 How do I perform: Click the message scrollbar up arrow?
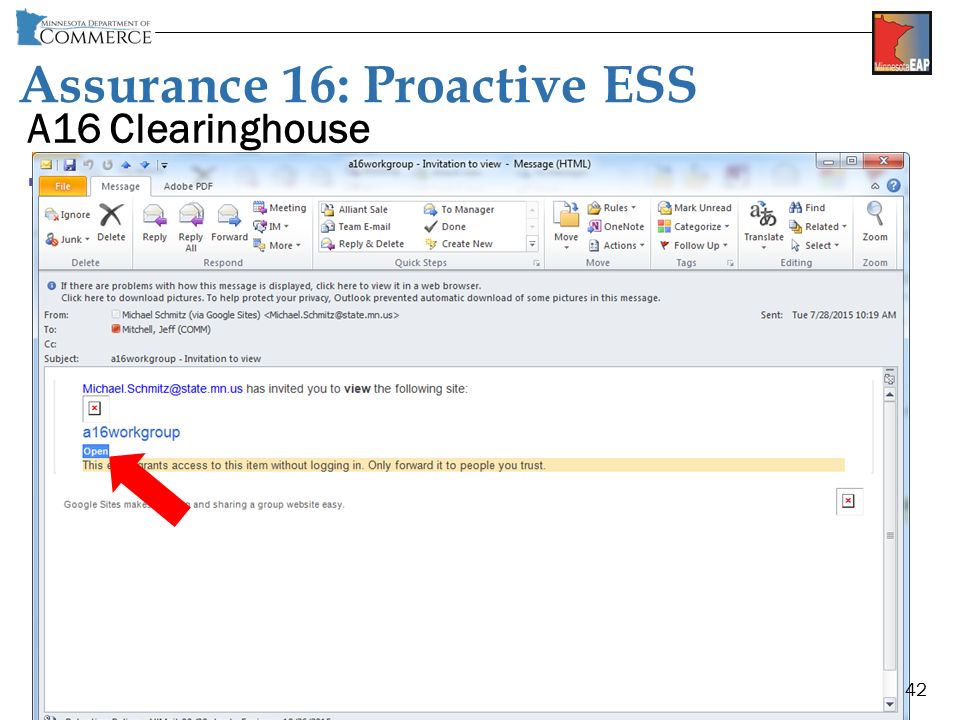tap(890, 395)
